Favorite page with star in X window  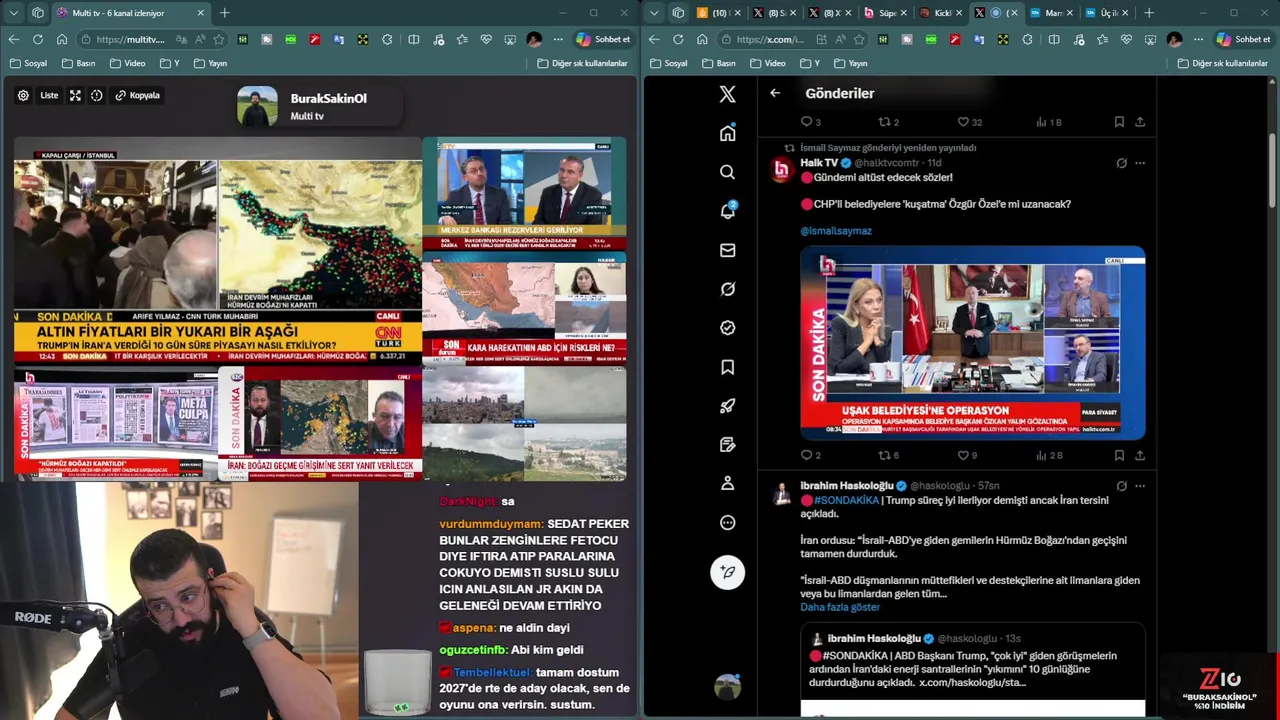pyautogui.click(x=859, y=39)
